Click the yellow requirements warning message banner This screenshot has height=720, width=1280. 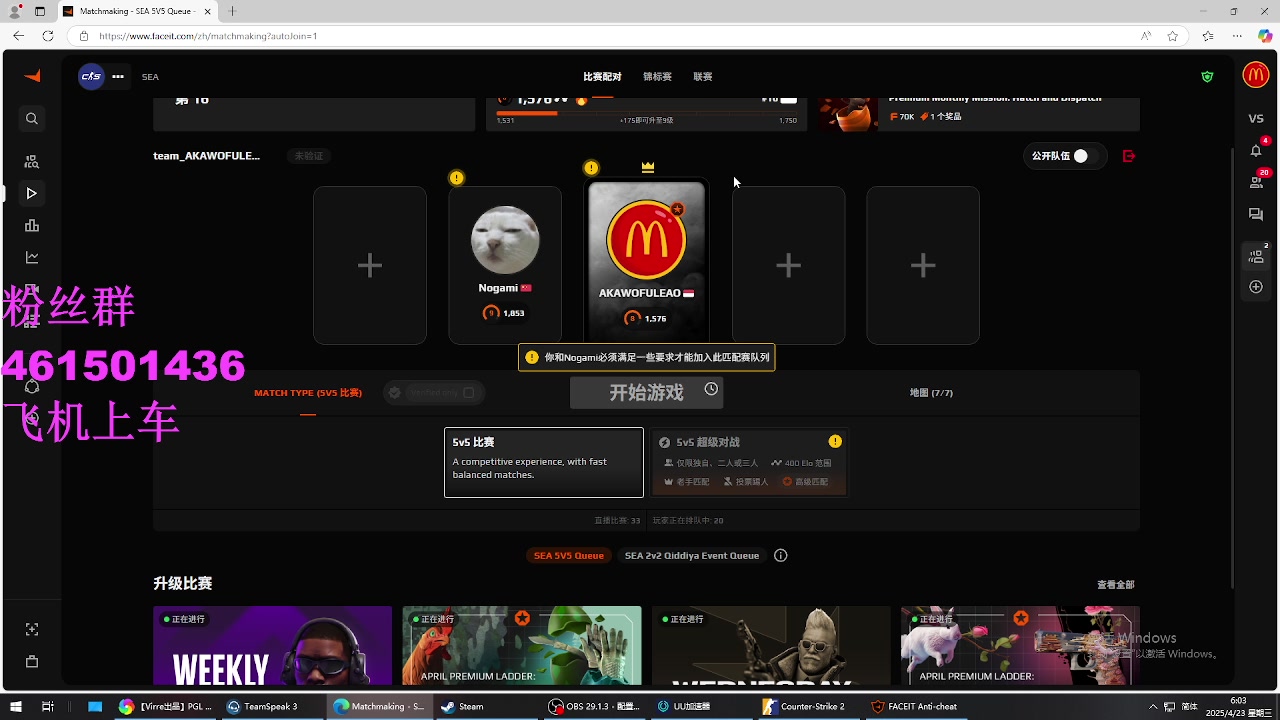646,357
